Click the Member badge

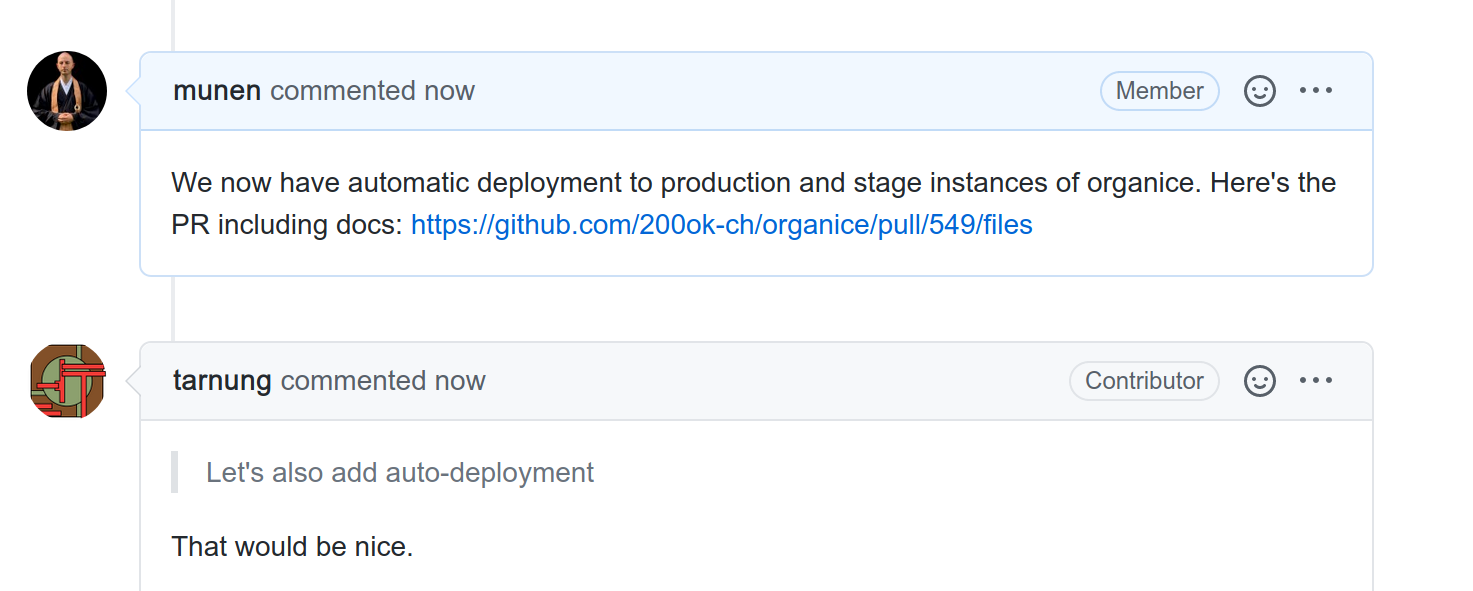pos(1159,91)
